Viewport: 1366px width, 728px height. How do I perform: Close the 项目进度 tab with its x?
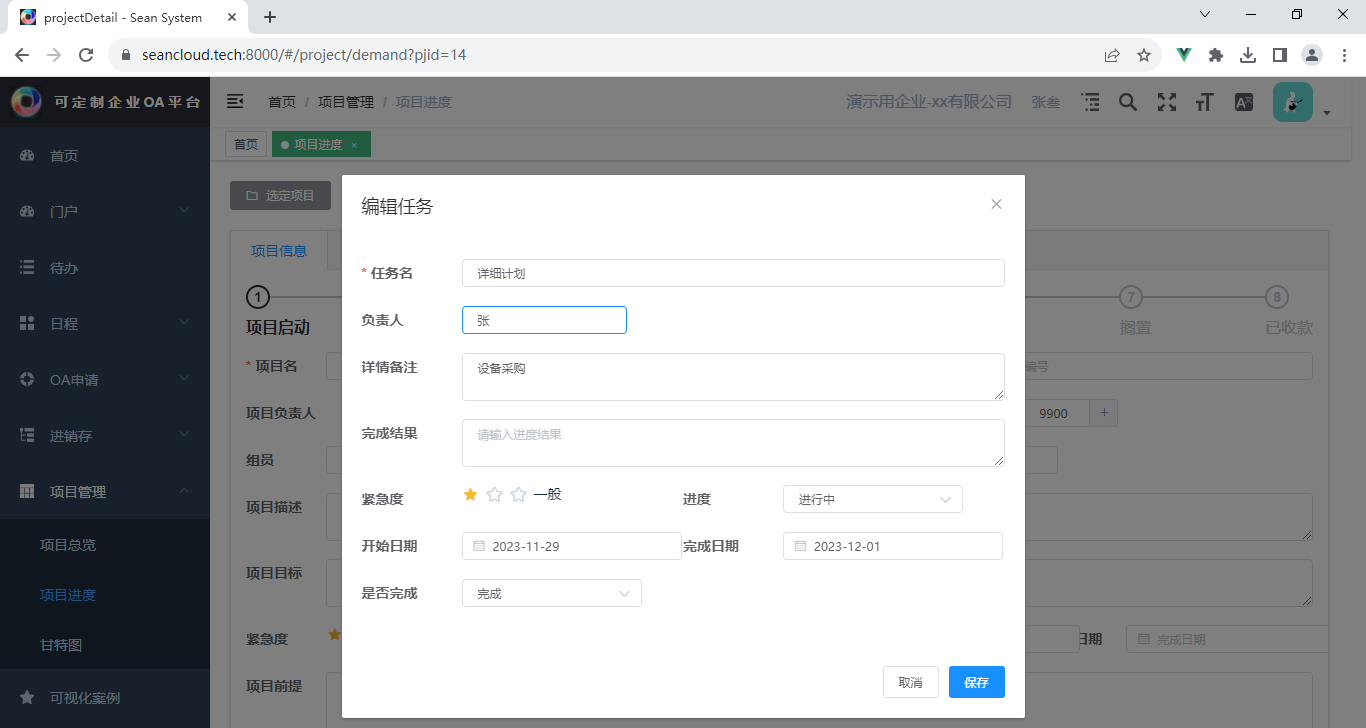pos(354,145)
